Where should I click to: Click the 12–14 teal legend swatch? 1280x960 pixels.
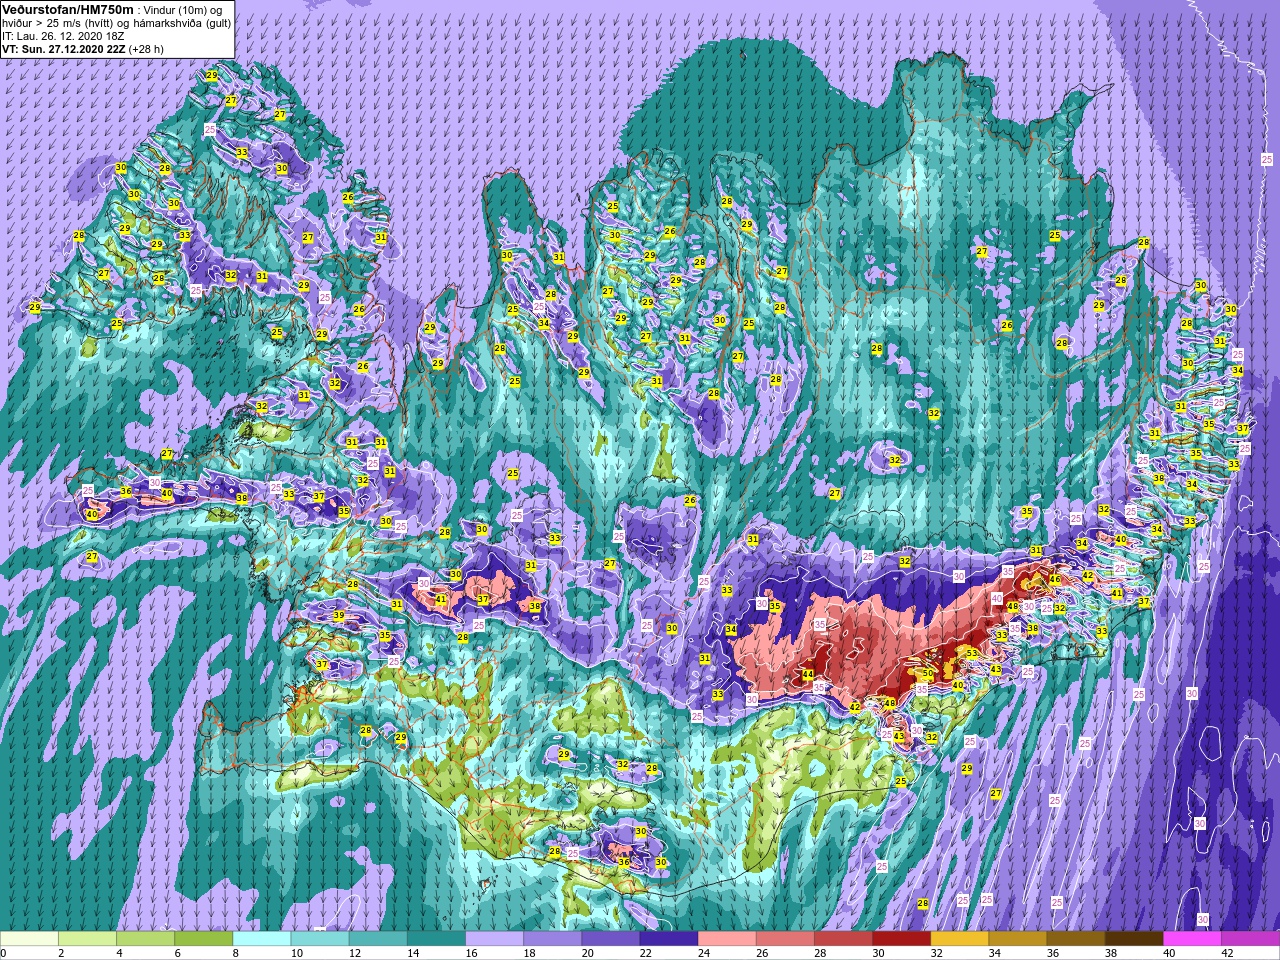pyautogui.click(x=378, y=940)
